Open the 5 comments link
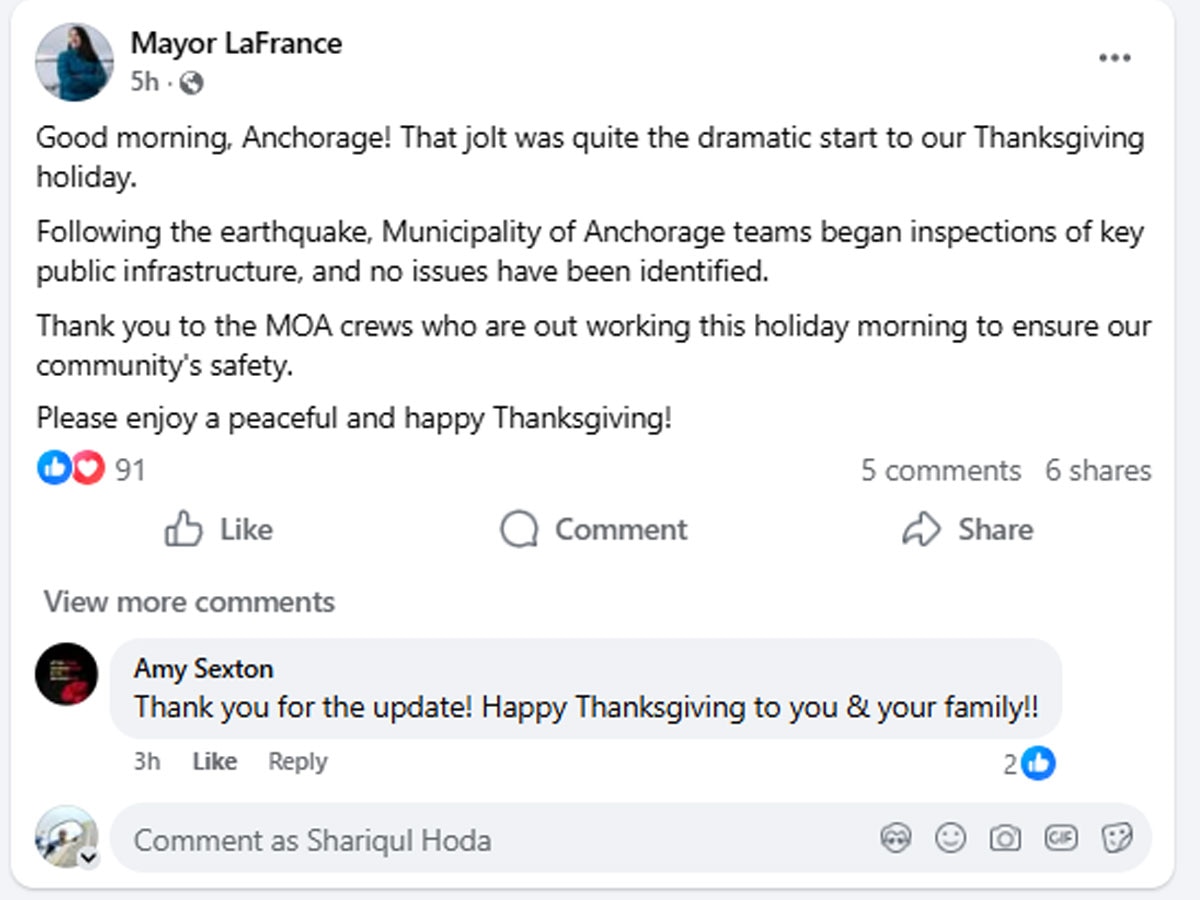The width and height of the screenshot is (1200, 900). (x=940, y=470)
